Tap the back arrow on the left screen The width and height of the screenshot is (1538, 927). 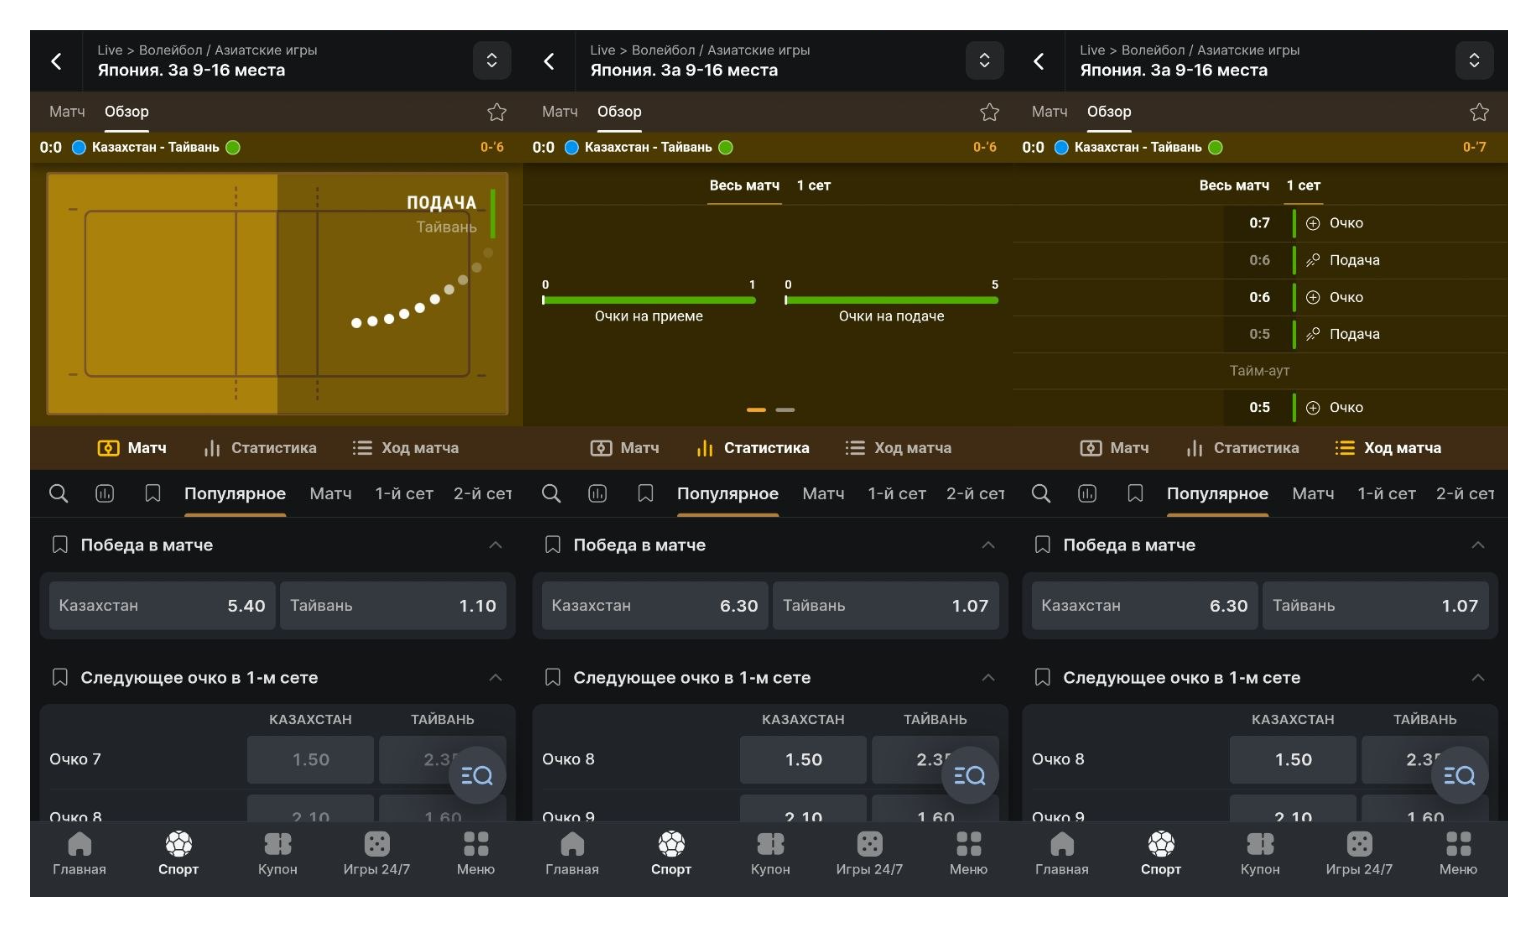[x=57, y=61]
